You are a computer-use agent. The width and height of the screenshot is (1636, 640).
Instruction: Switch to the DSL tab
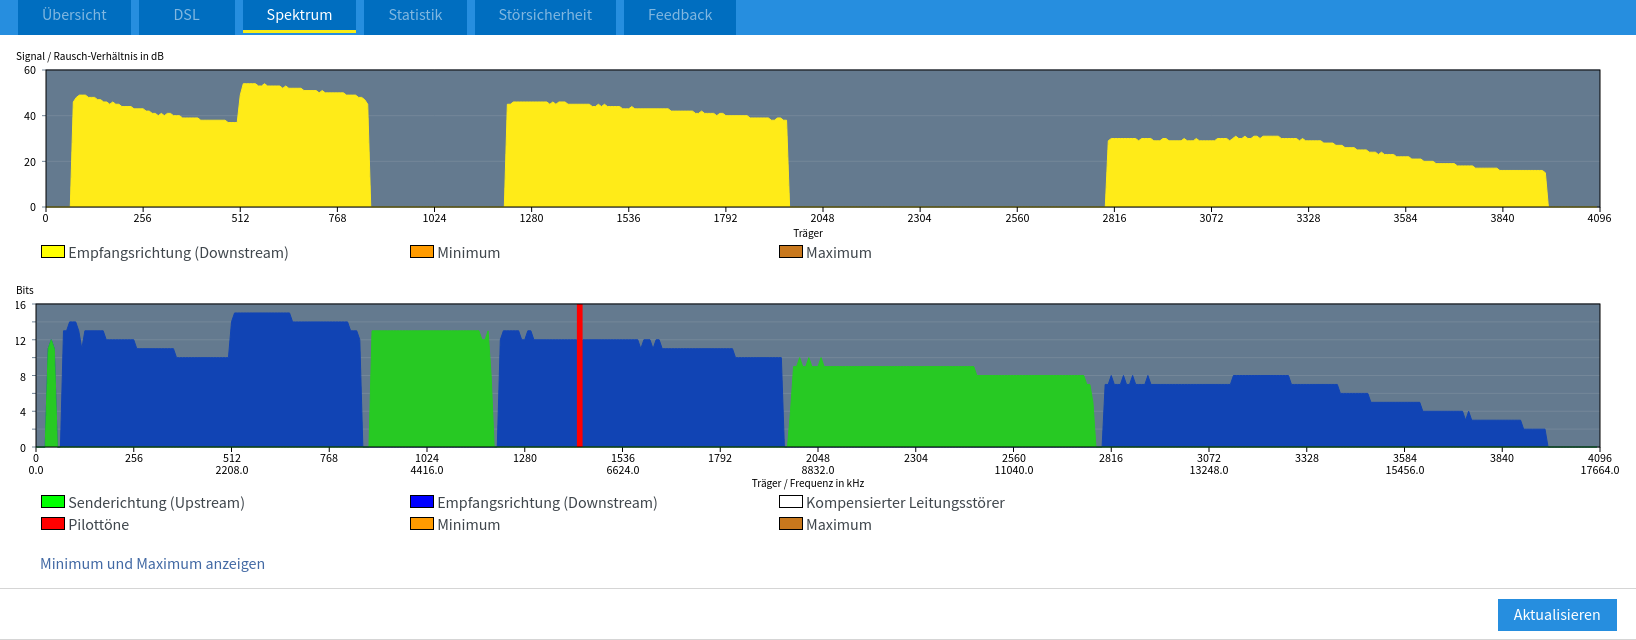tap(186, 16)
